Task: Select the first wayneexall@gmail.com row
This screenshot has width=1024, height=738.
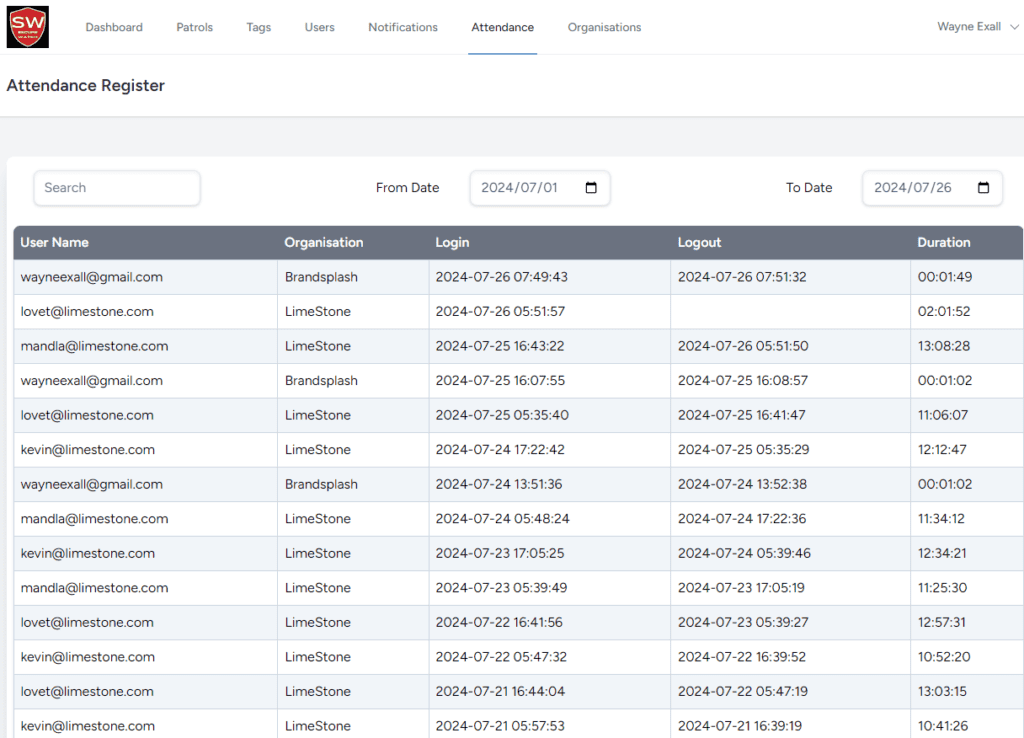Action: pyautogui.click(x=92, y=277)
